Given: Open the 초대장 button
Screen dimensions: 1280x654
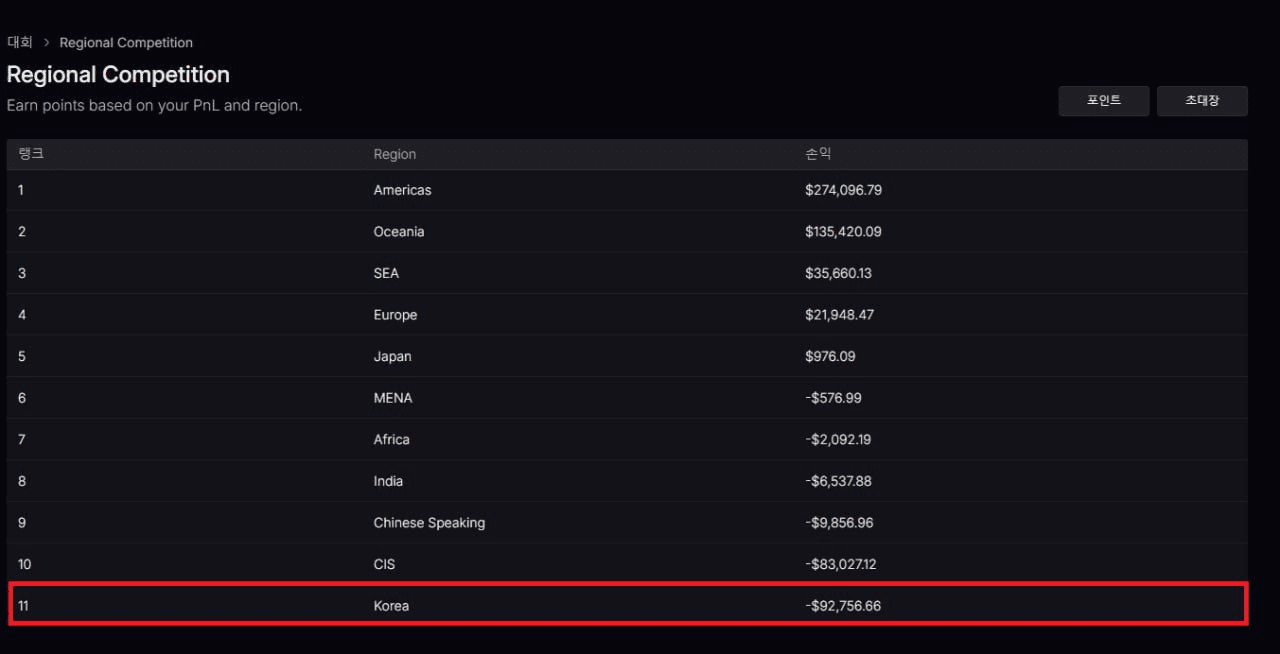Looking at the screenshot, I should click(1201, 101).
